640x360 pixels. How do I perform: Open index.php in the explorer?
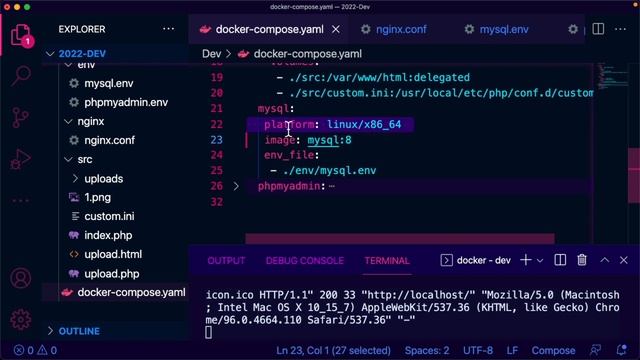click(108, 235)
